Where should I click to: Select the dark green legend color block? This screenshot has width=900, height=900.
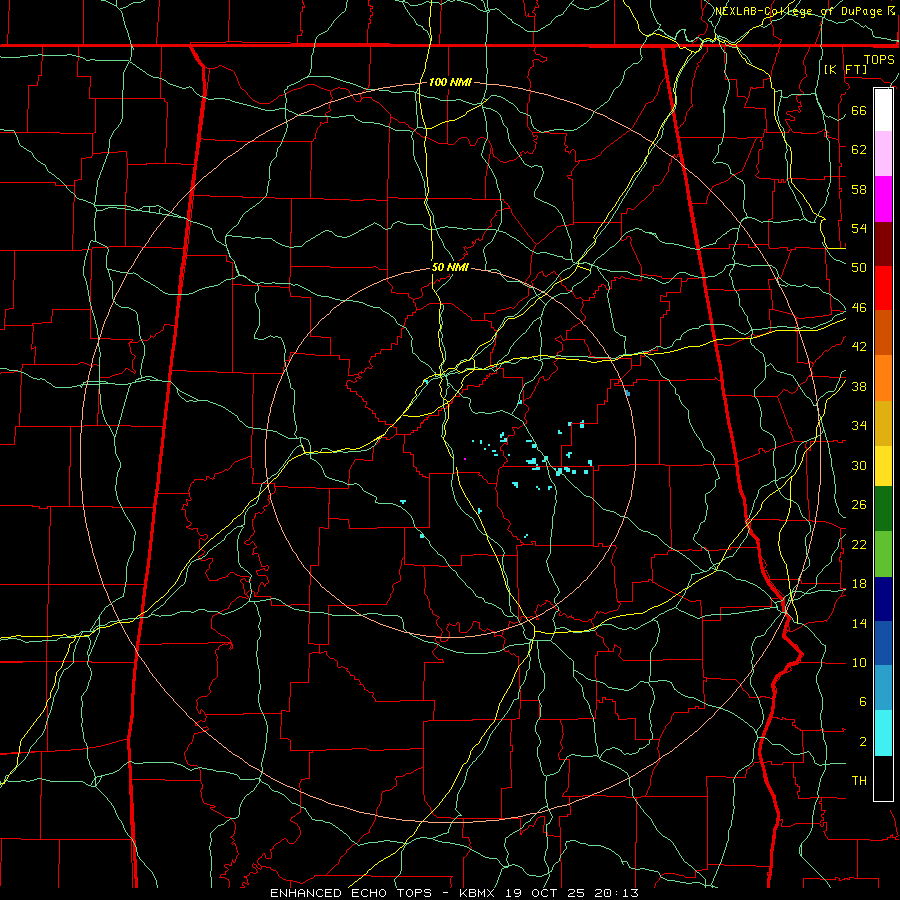[883, 509]
